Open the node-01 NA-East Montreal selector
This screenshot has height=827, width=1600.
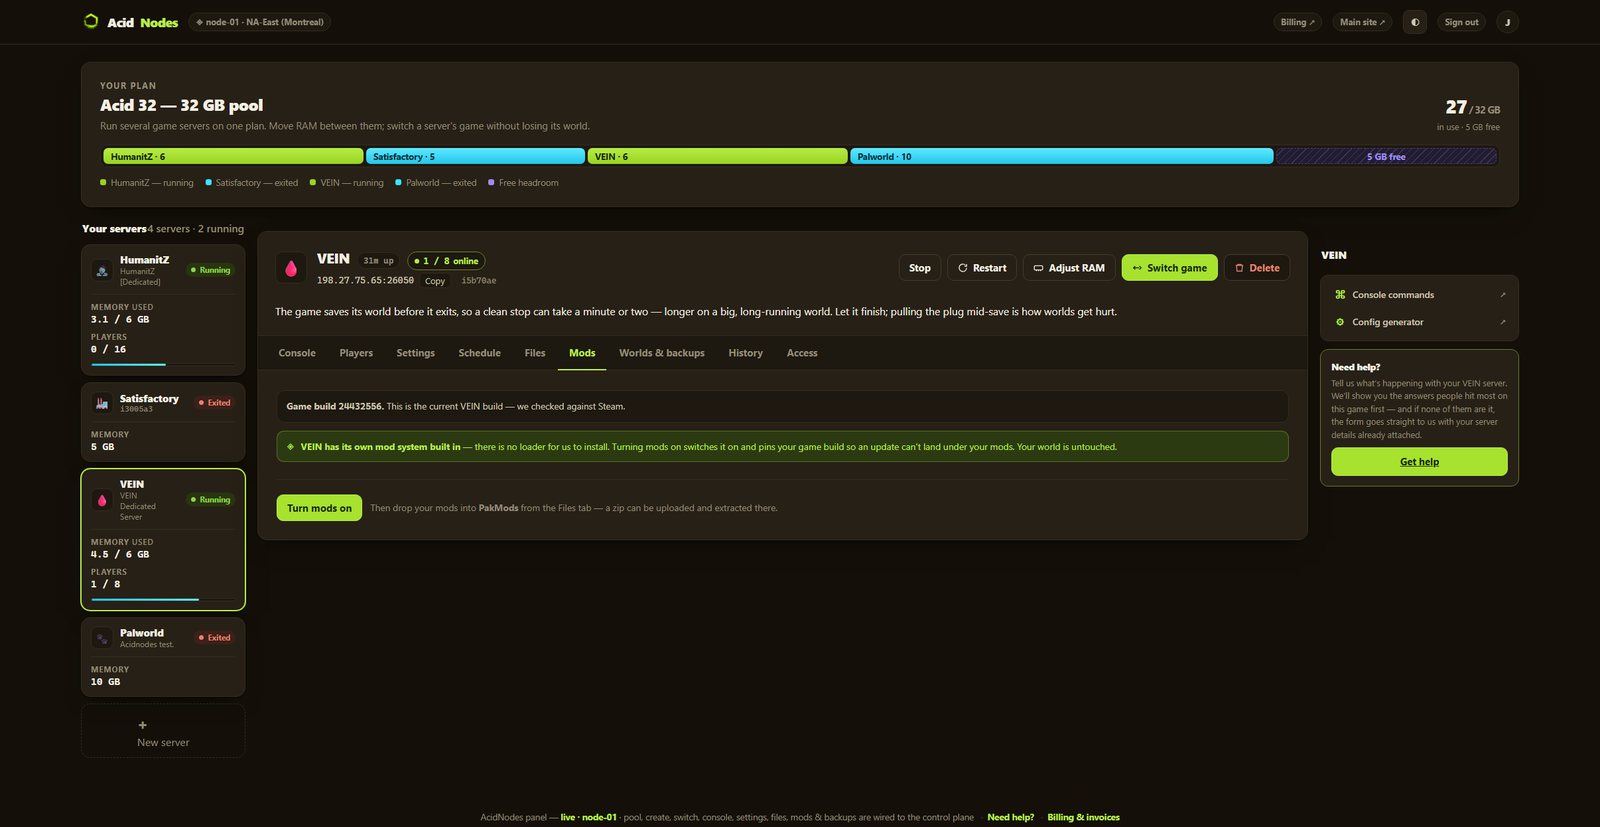tap(260, 22)
